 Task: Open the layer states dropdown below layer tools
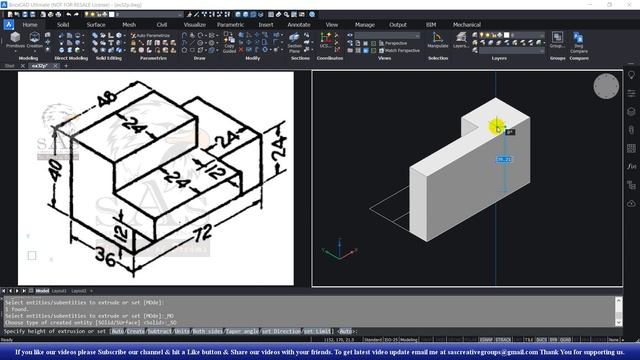coord(511,51)
